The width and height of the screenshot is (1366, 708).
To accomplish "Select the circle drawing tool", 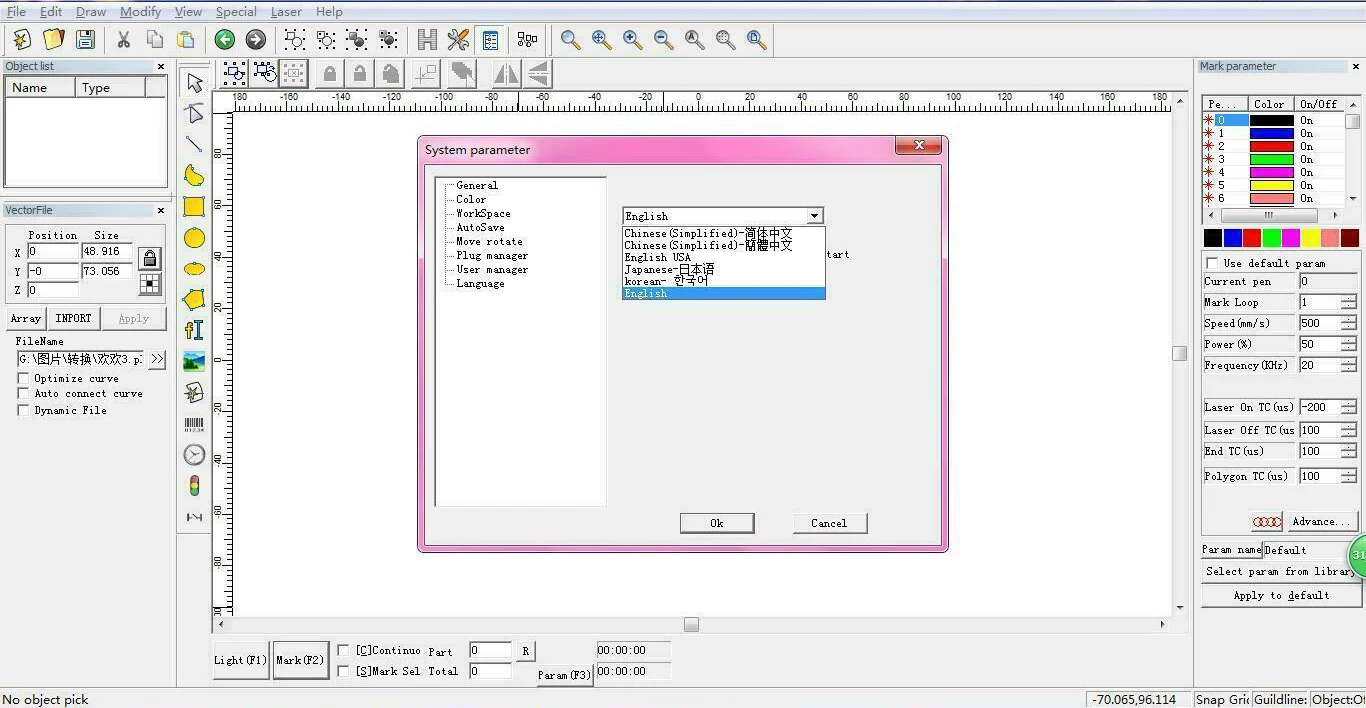I will pos(194,238).
